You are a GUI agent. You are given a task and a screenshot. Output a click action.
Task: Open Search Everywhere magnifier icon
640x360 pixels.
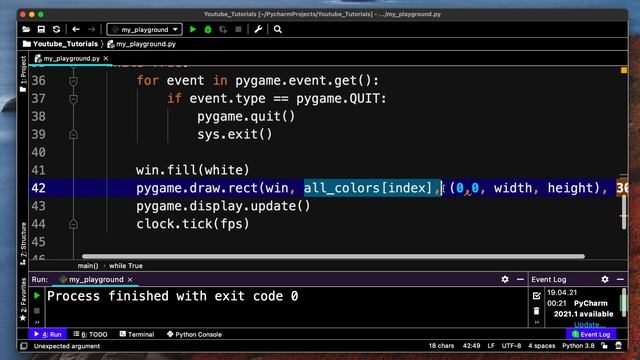[278, 29]
